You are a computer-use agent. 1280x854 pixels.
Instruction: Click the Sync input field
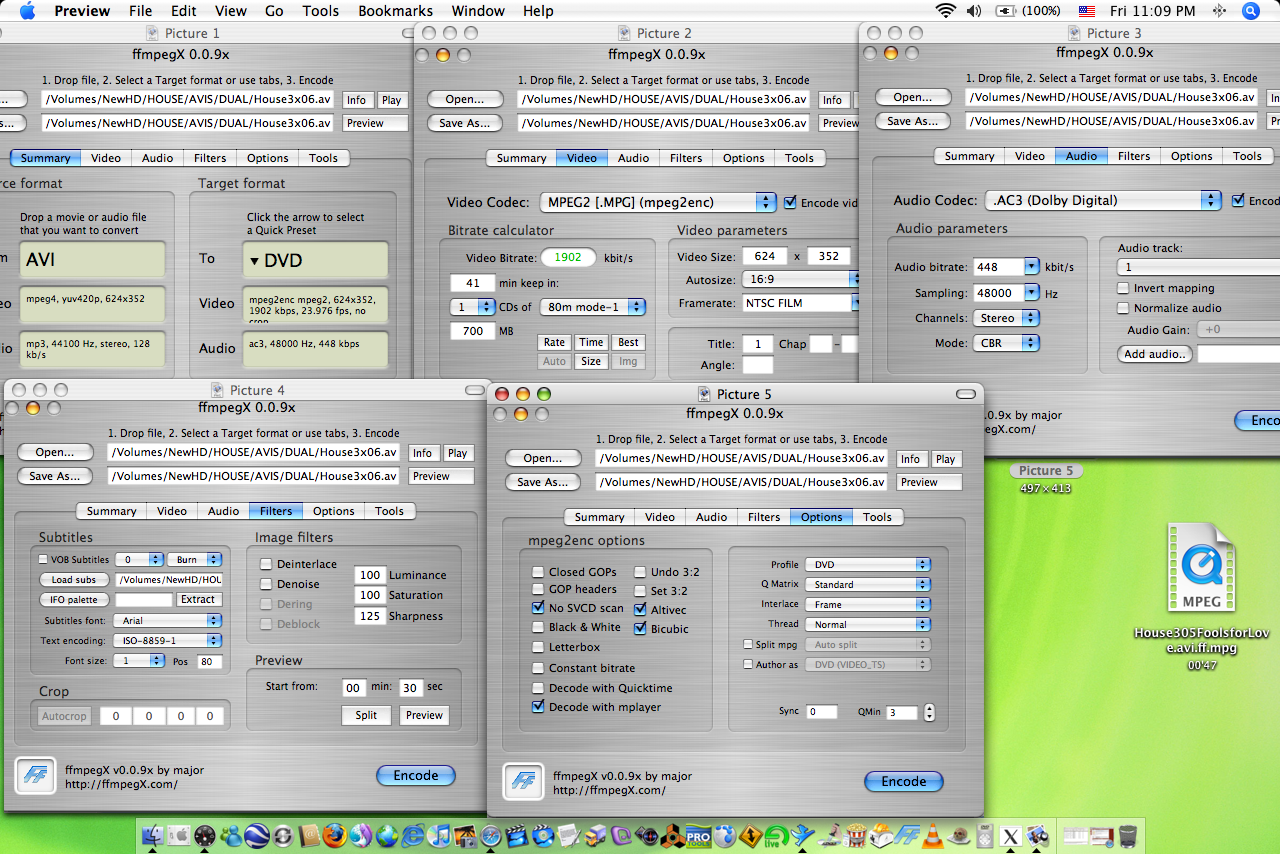click(x=822, y=712)
